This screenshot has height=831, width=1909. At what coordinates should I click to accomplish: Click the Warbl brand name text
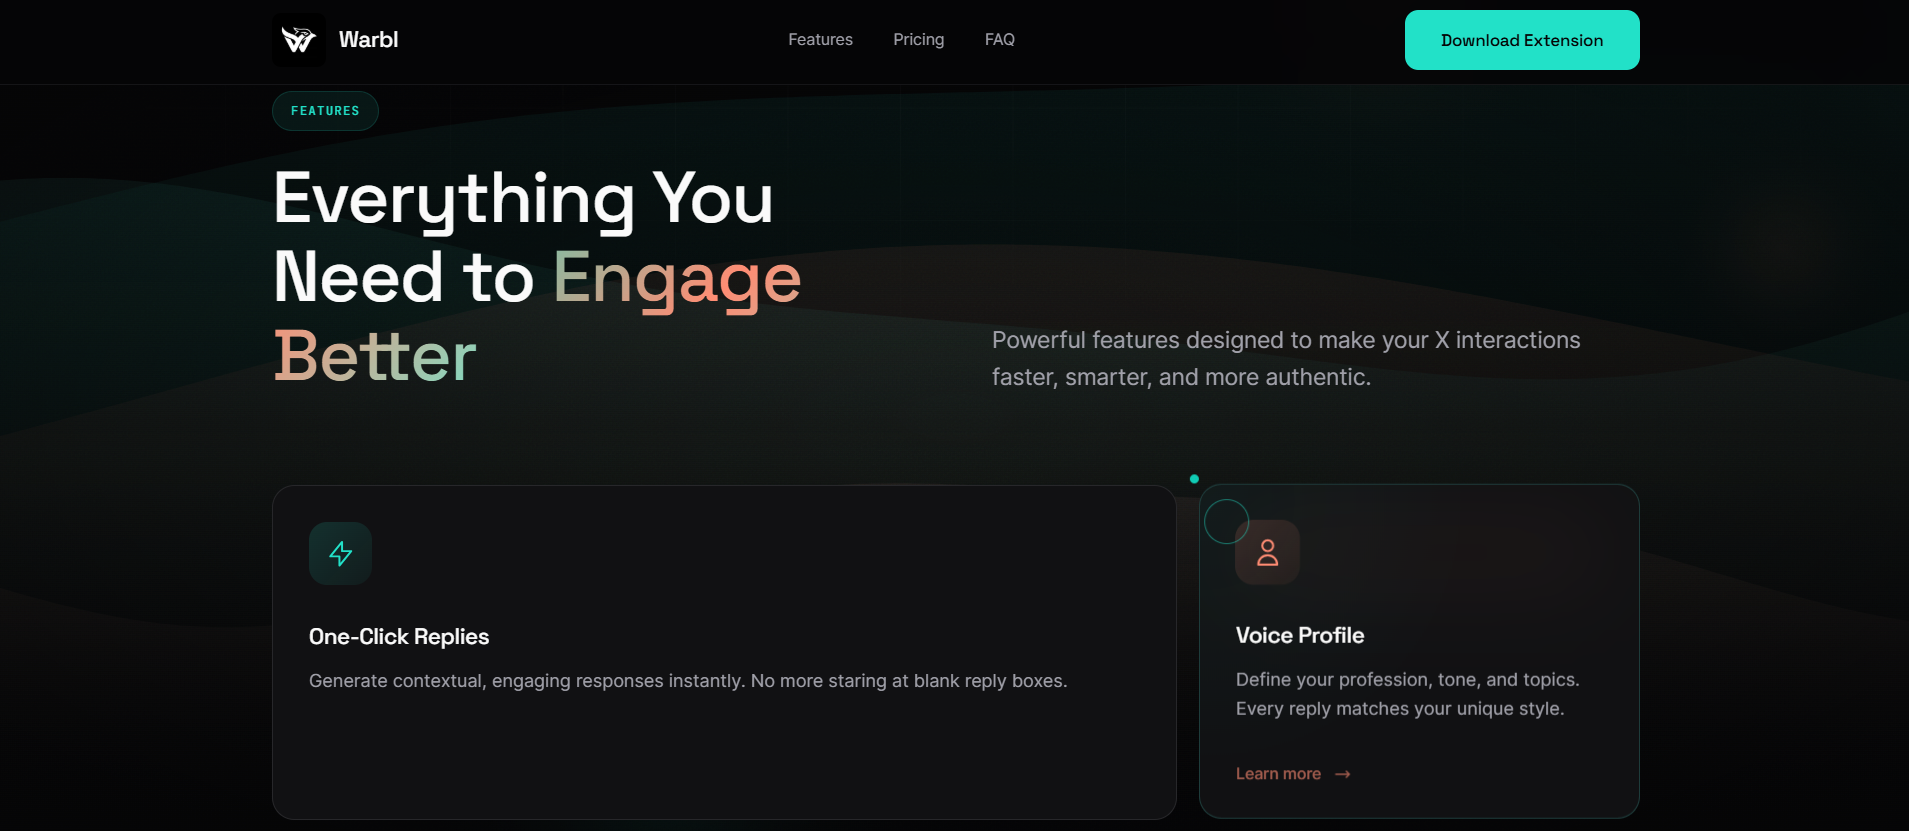pyautogui.click(x=368, y=40)
